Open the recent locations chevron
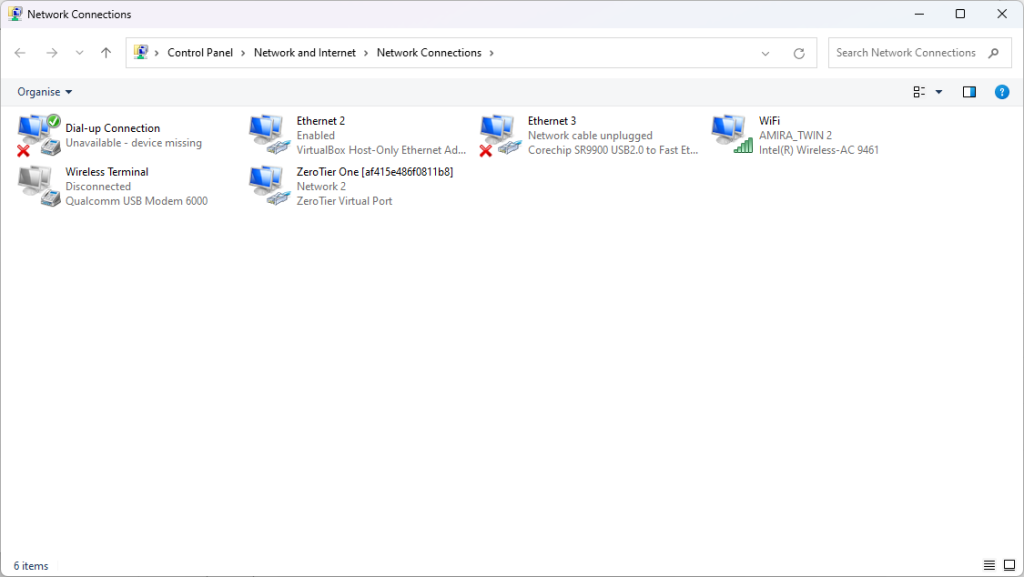1024x577 pixels. [79, 53]
